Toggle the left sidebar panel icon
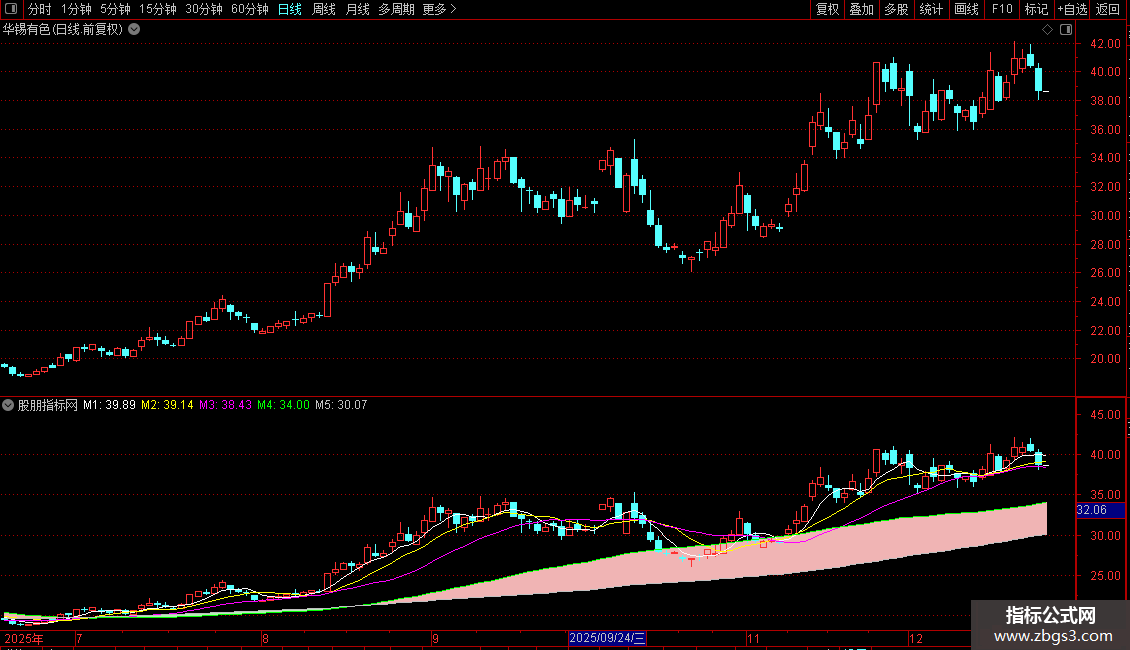Screen dimensions: 1130x650 point(11,9)
